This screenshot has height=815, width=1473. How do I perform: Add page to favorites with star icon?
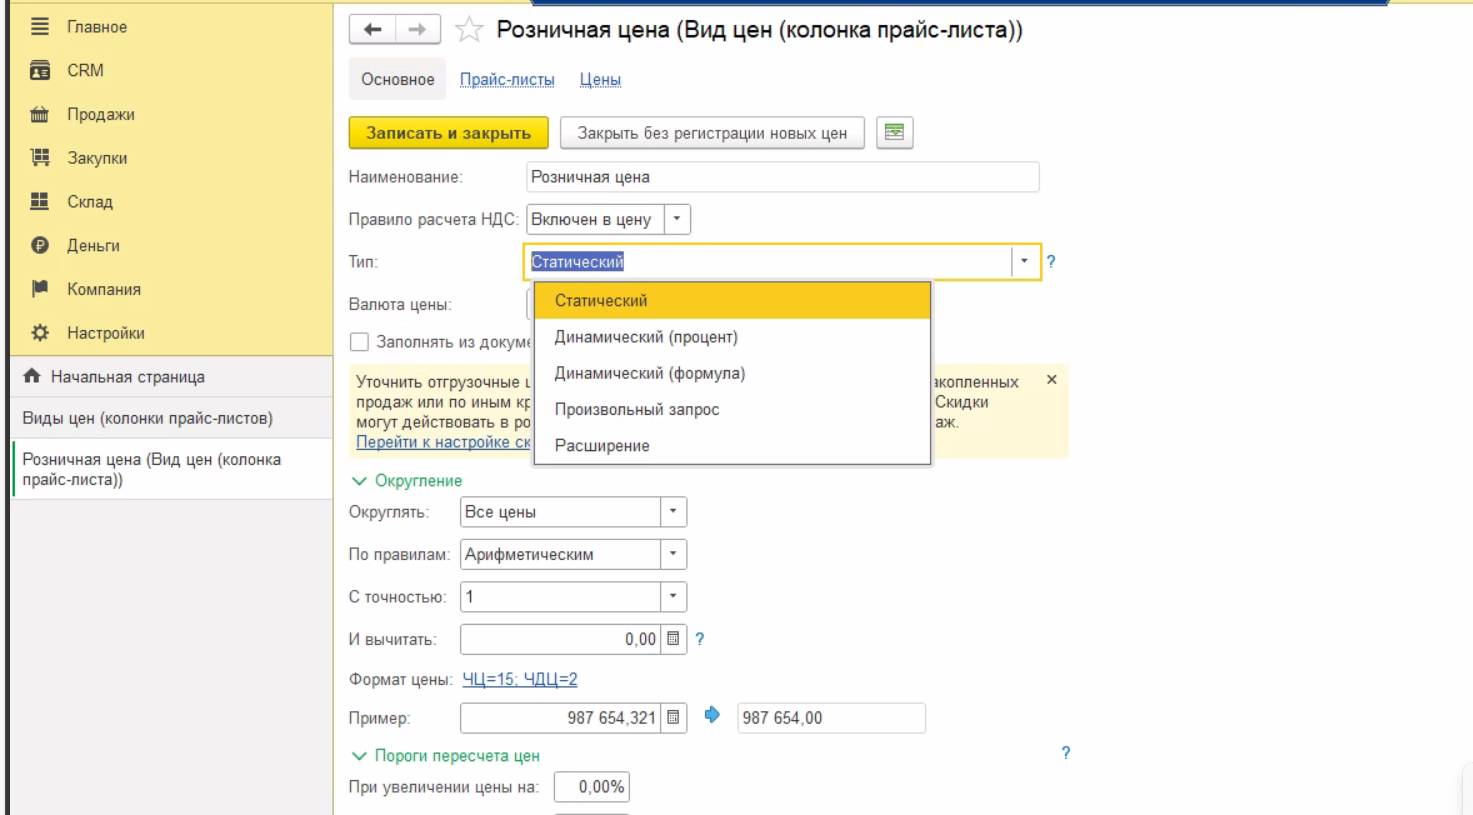click(469, 30)
